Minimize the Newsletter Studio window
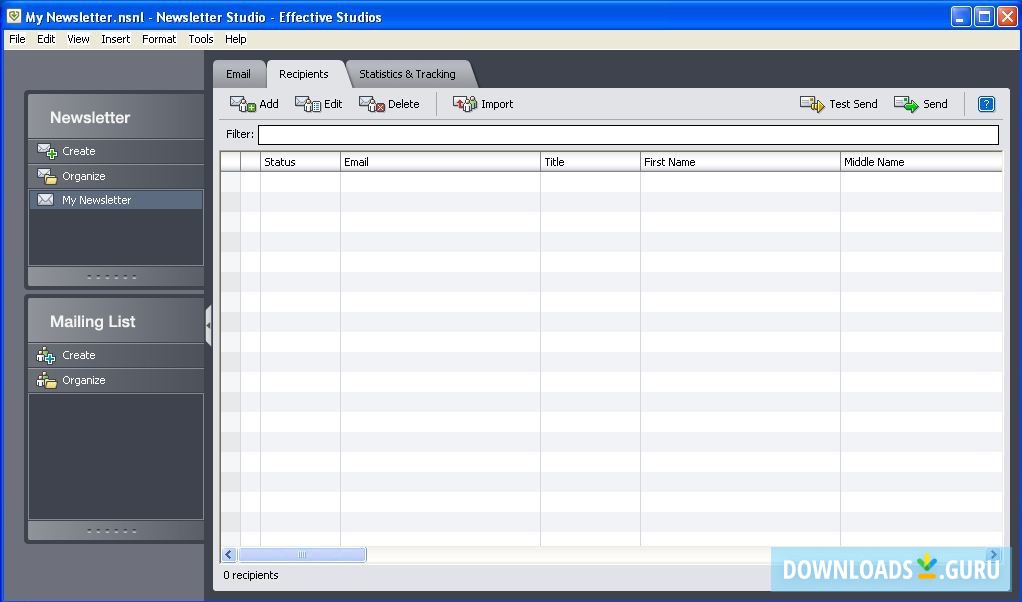 click(x=961, y=17)
